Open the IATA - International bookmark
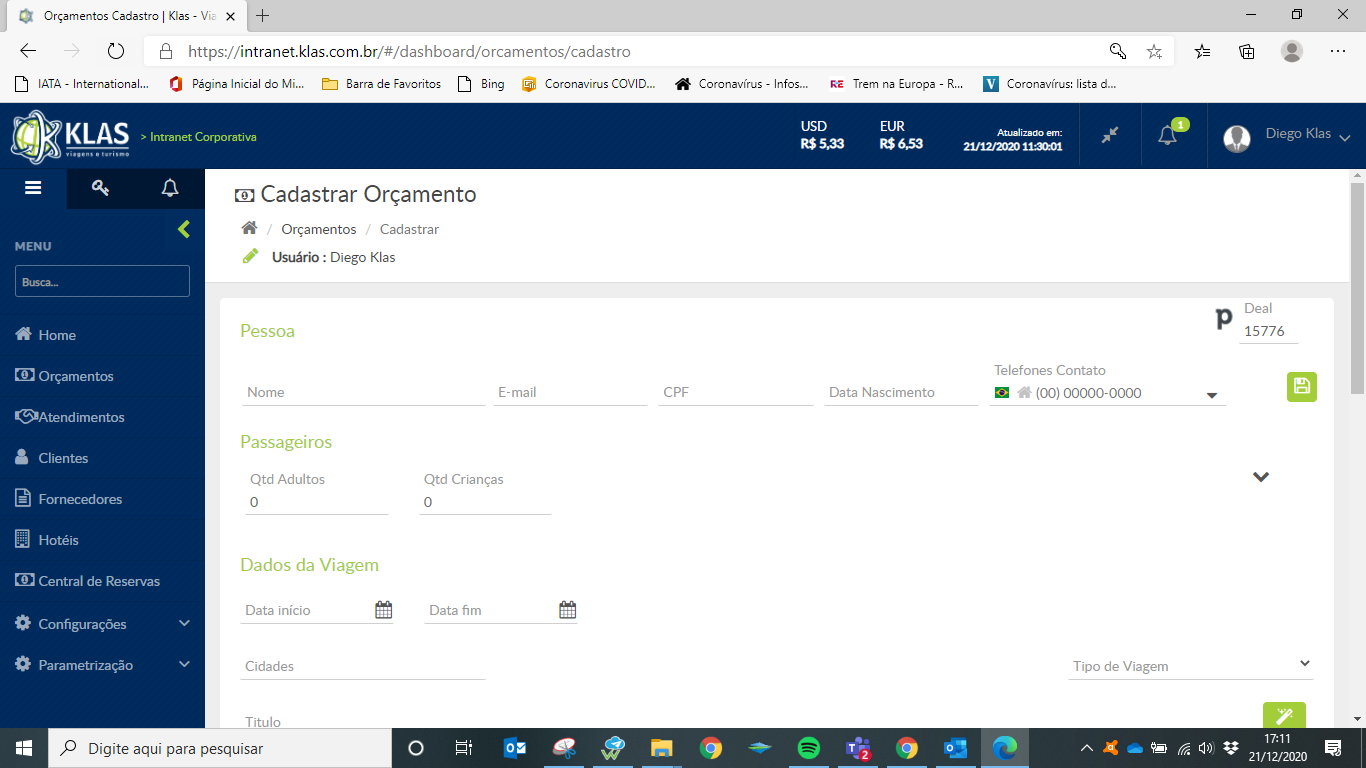The image size is (1366, 768). [x=82, y=84]
